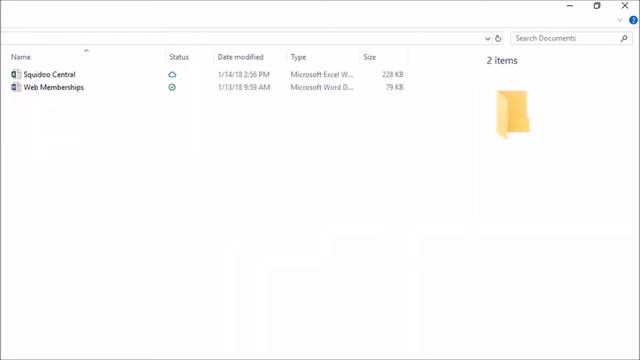640x360 pixels.
Task: Select the Web Memberships file name
Action: point(53,87)
